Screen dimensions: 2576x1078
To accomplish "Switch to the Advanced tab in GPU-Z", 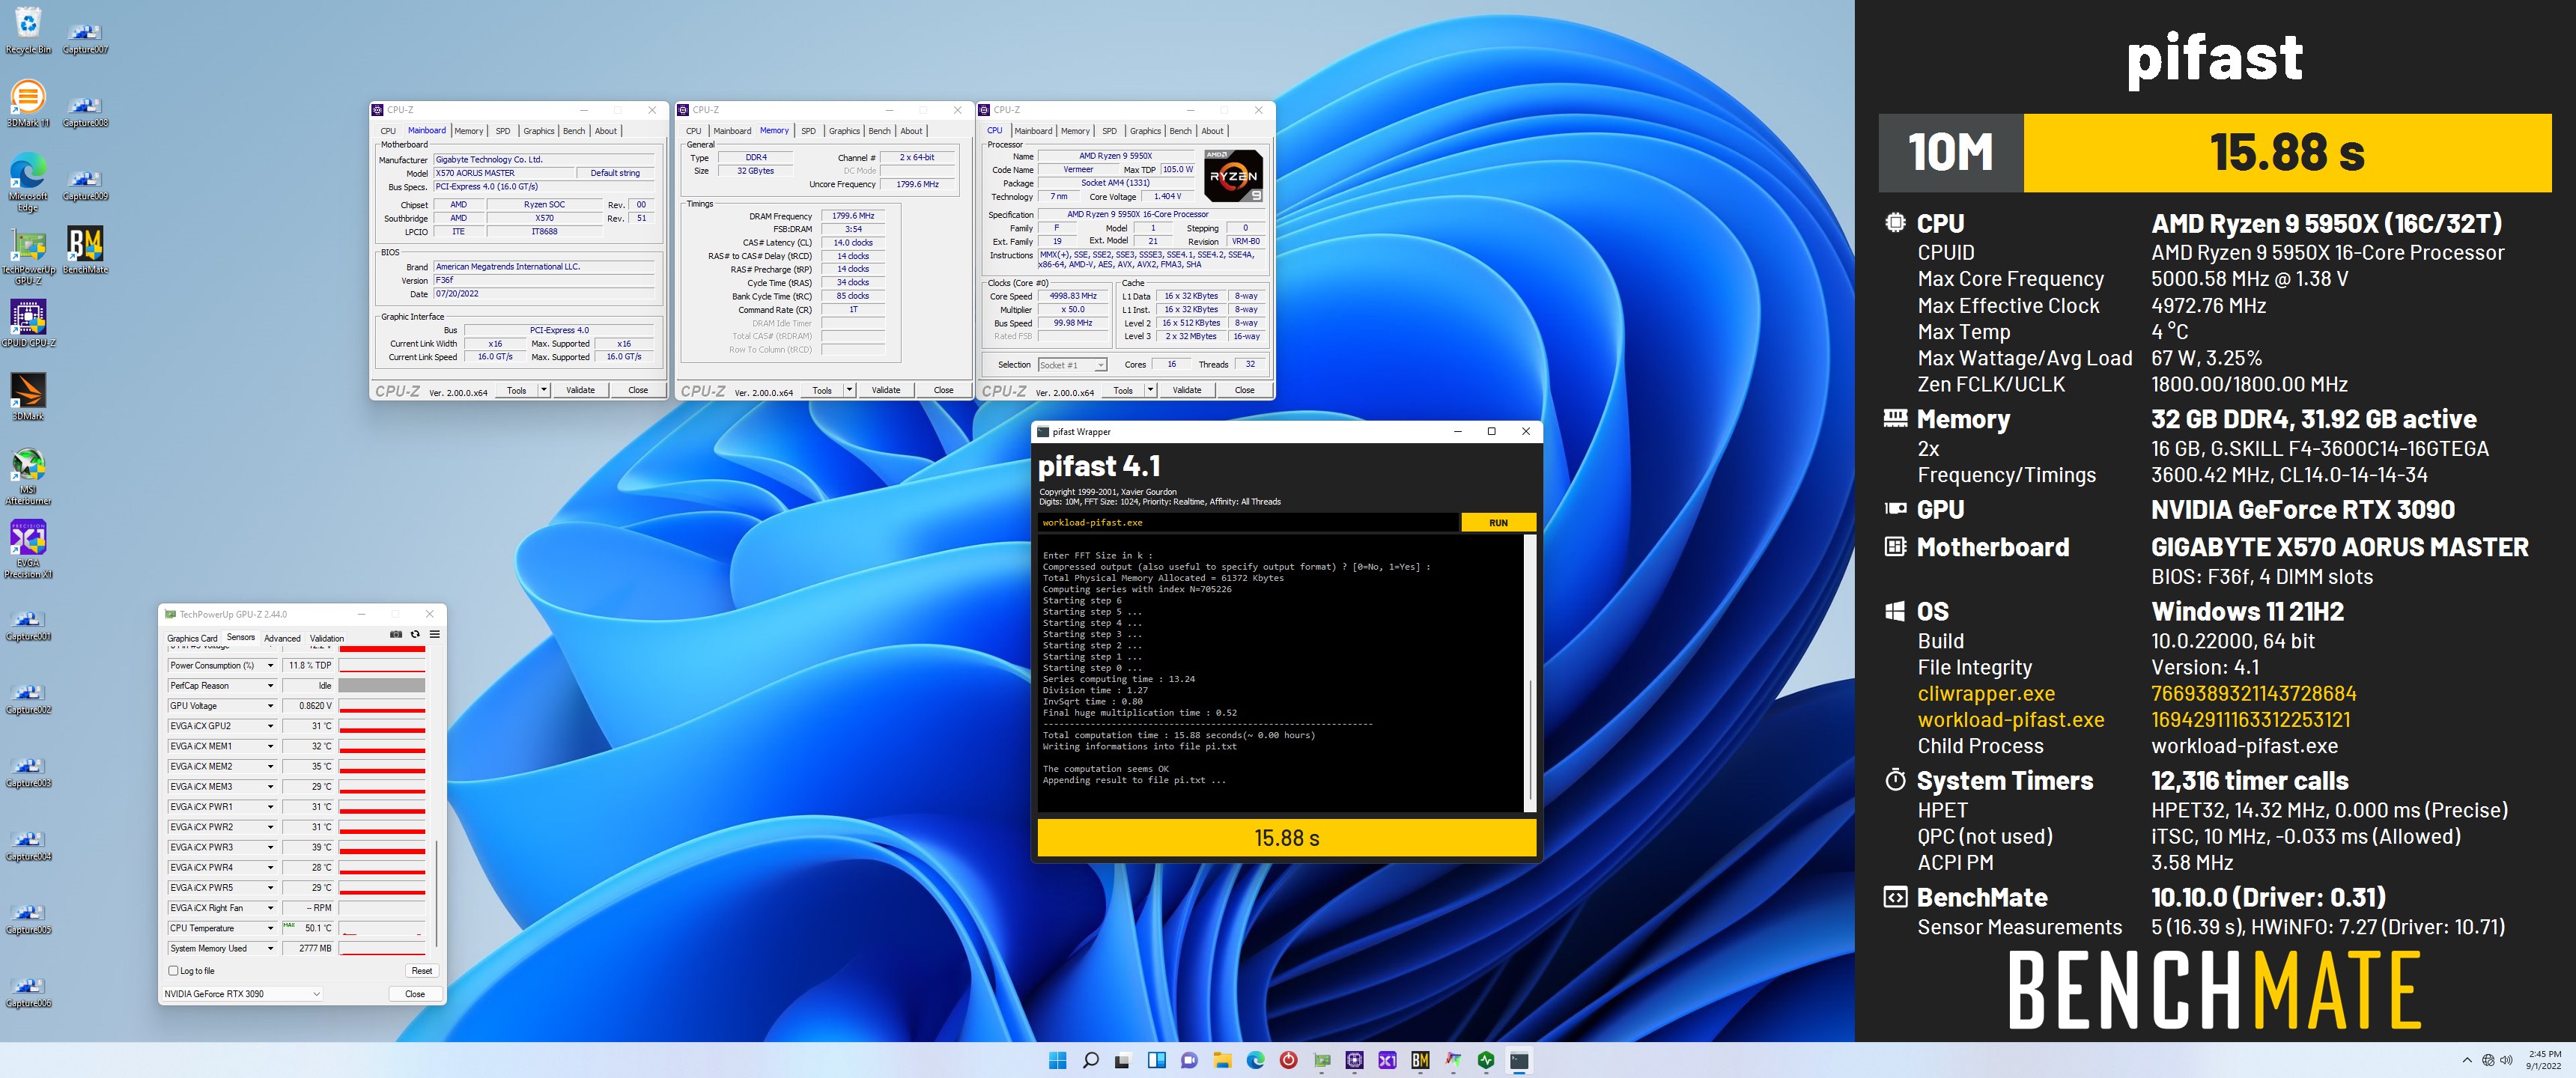I will coord(282,638).
